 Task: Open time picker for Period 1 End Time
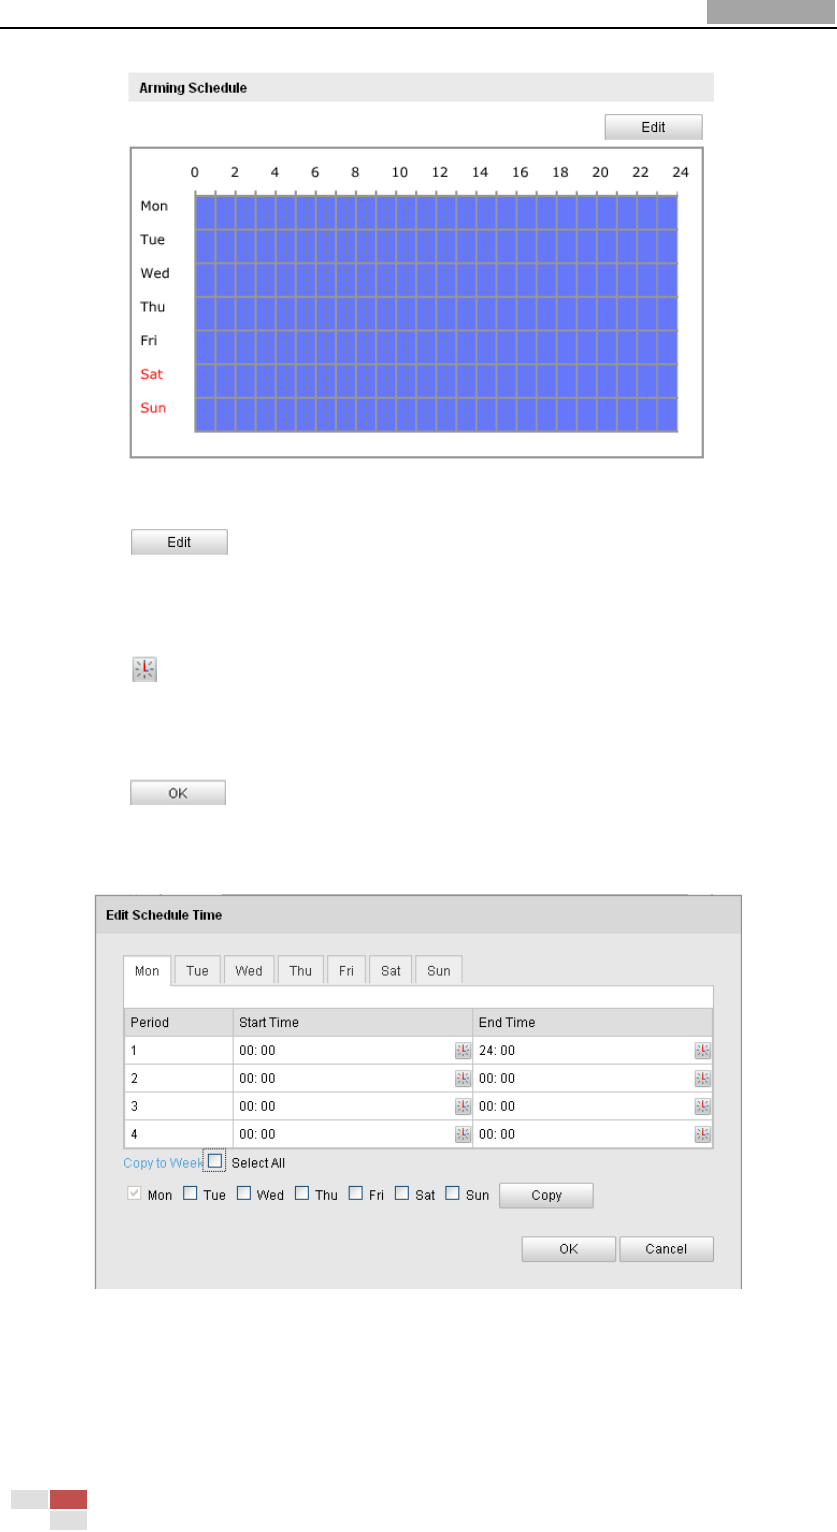703,1050
